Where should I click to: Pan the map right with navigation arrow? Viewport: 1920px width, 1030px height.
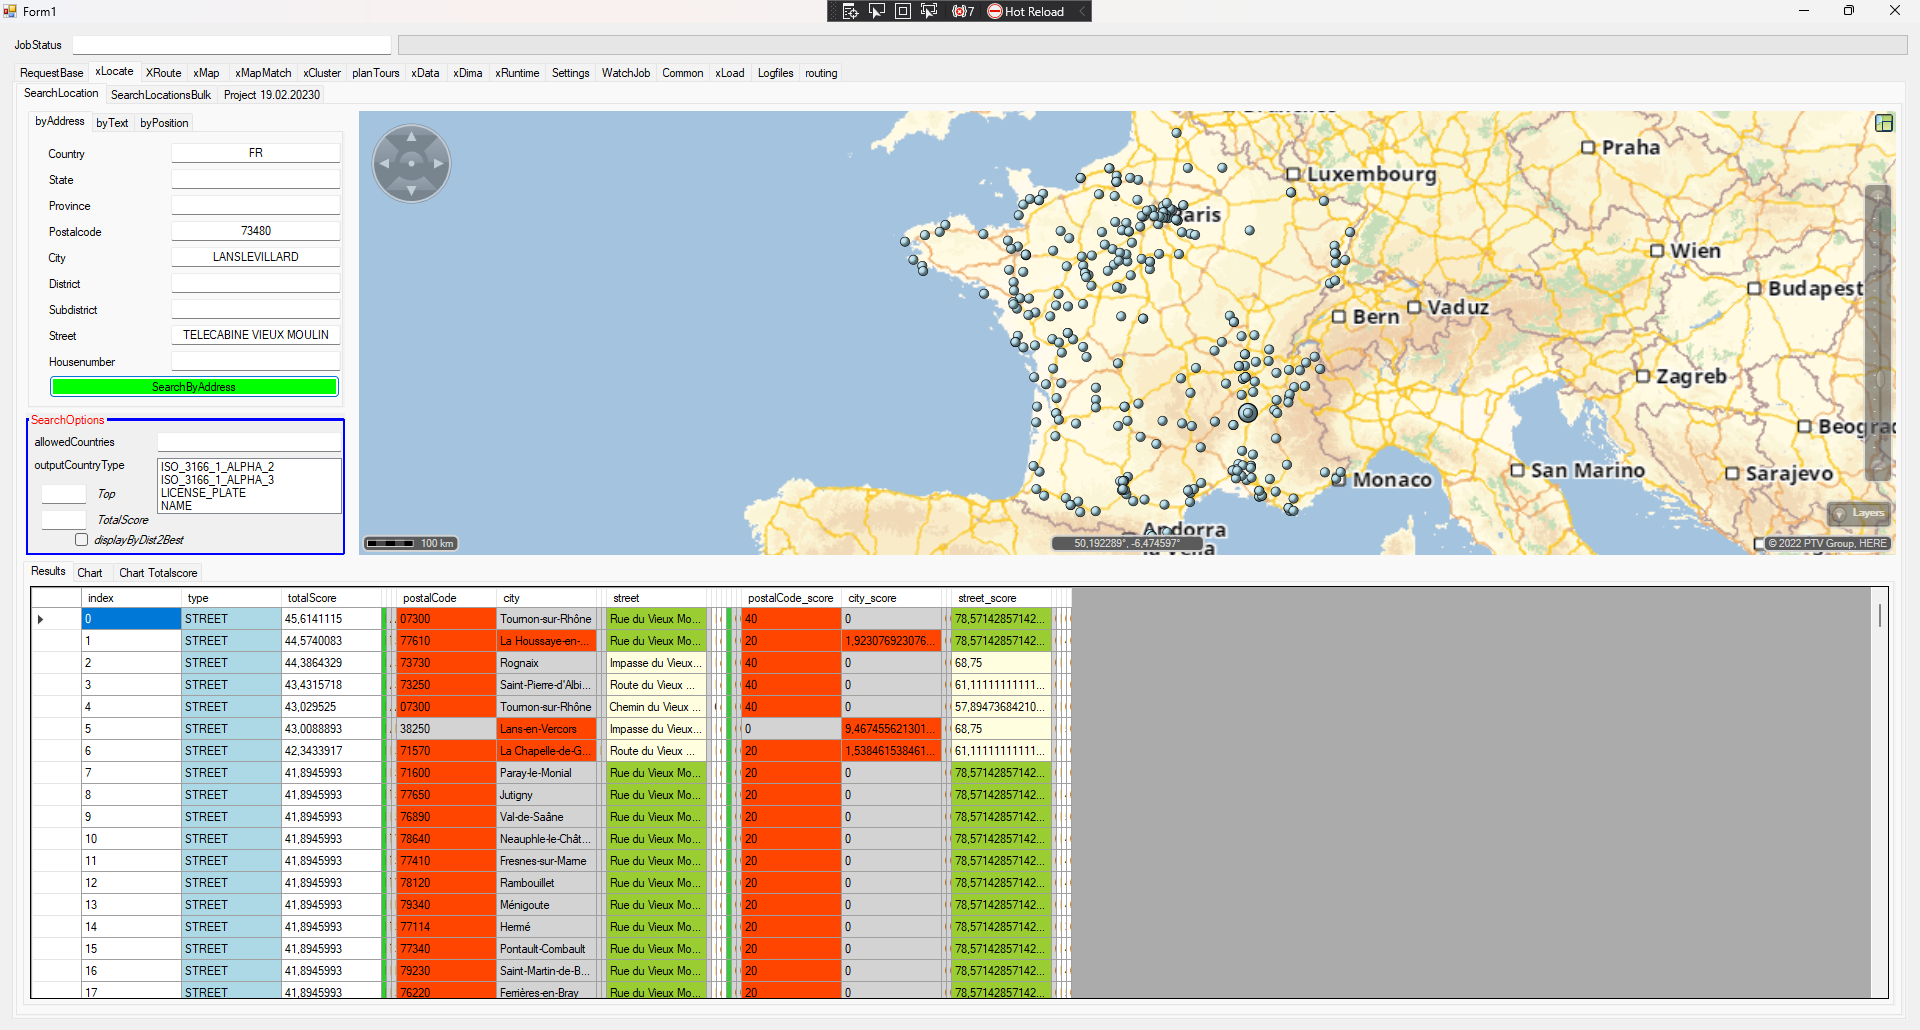click(x=438, y=164)
